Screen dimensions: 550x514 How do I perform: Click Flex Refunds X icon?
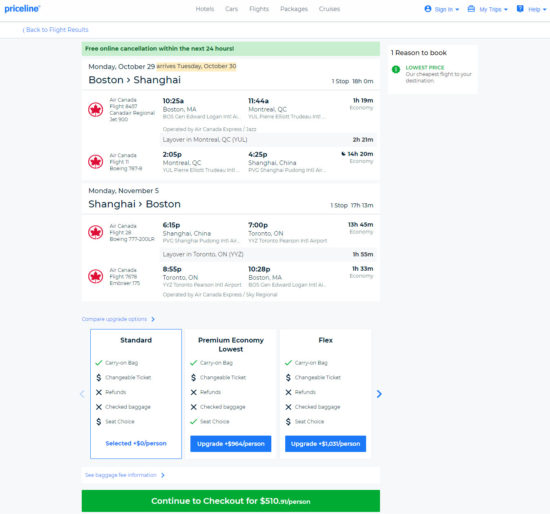point(288,392)
